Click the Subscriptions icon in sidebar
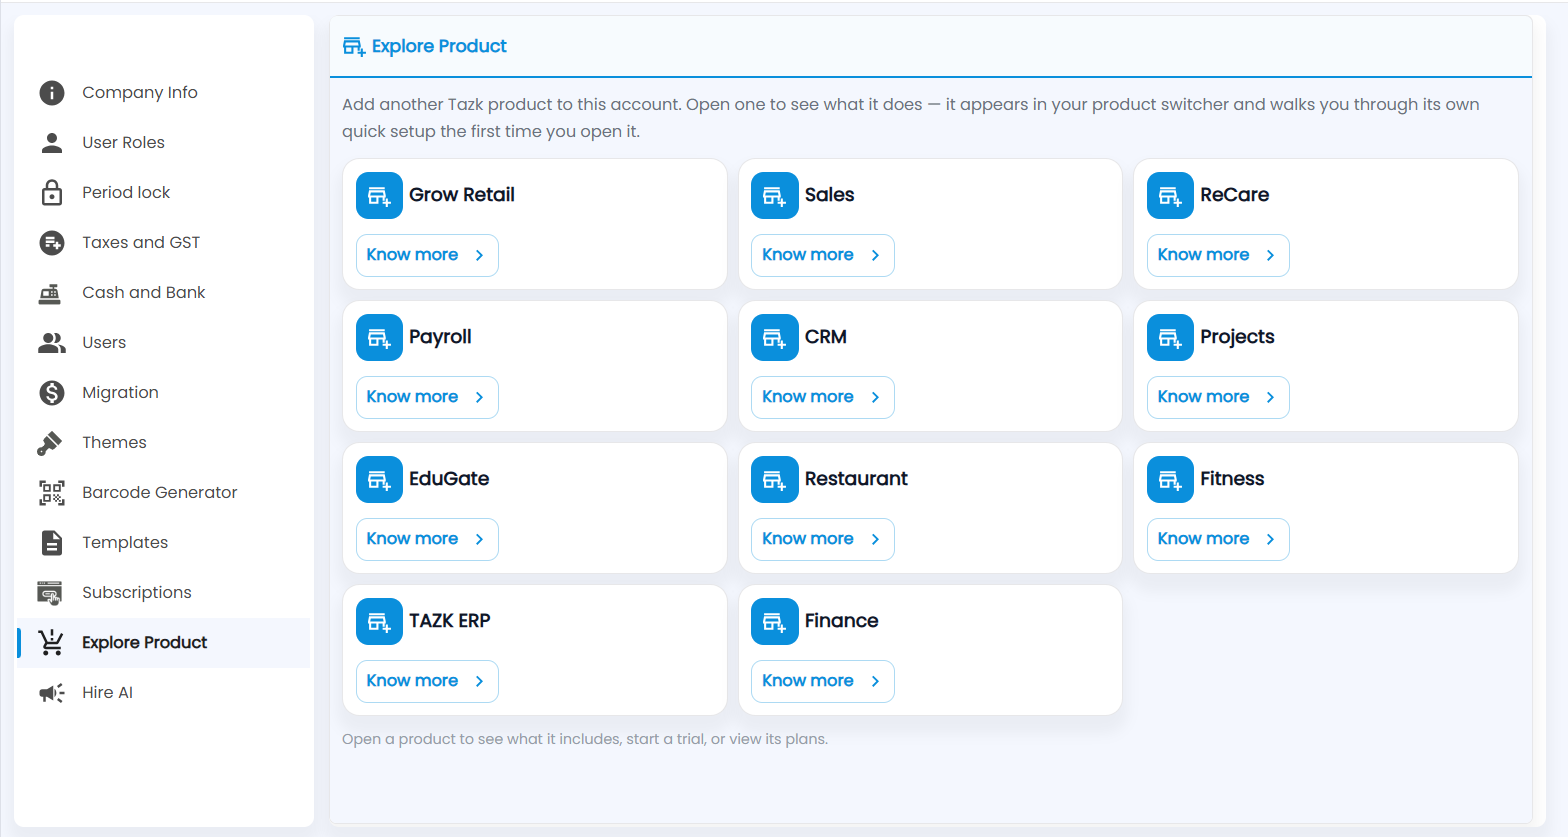Viewport: 1568px width, 837px height. tap(50, 593)
